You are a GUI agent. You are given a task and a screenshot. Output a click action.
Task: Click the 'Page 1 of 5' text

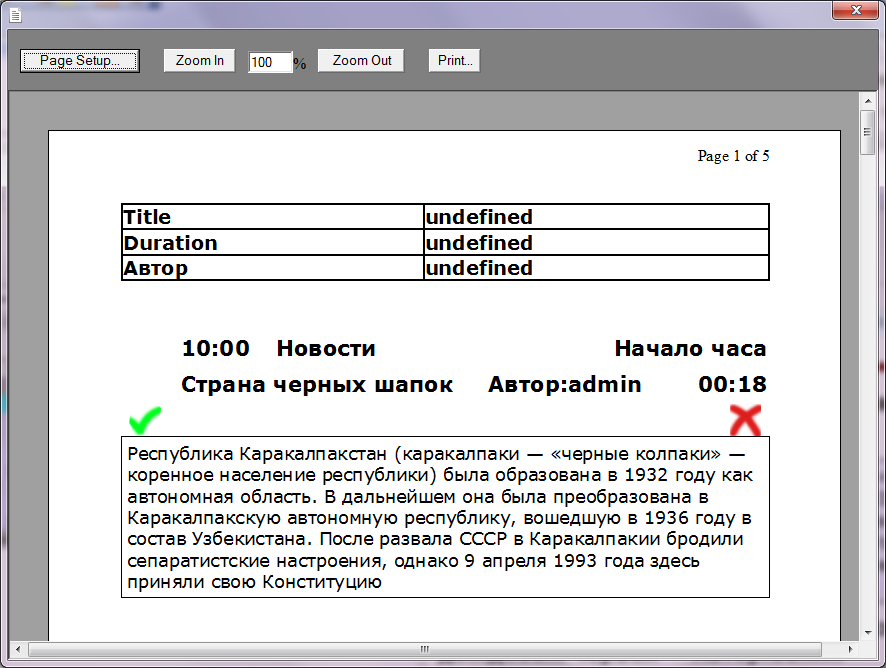coord(733,156)
